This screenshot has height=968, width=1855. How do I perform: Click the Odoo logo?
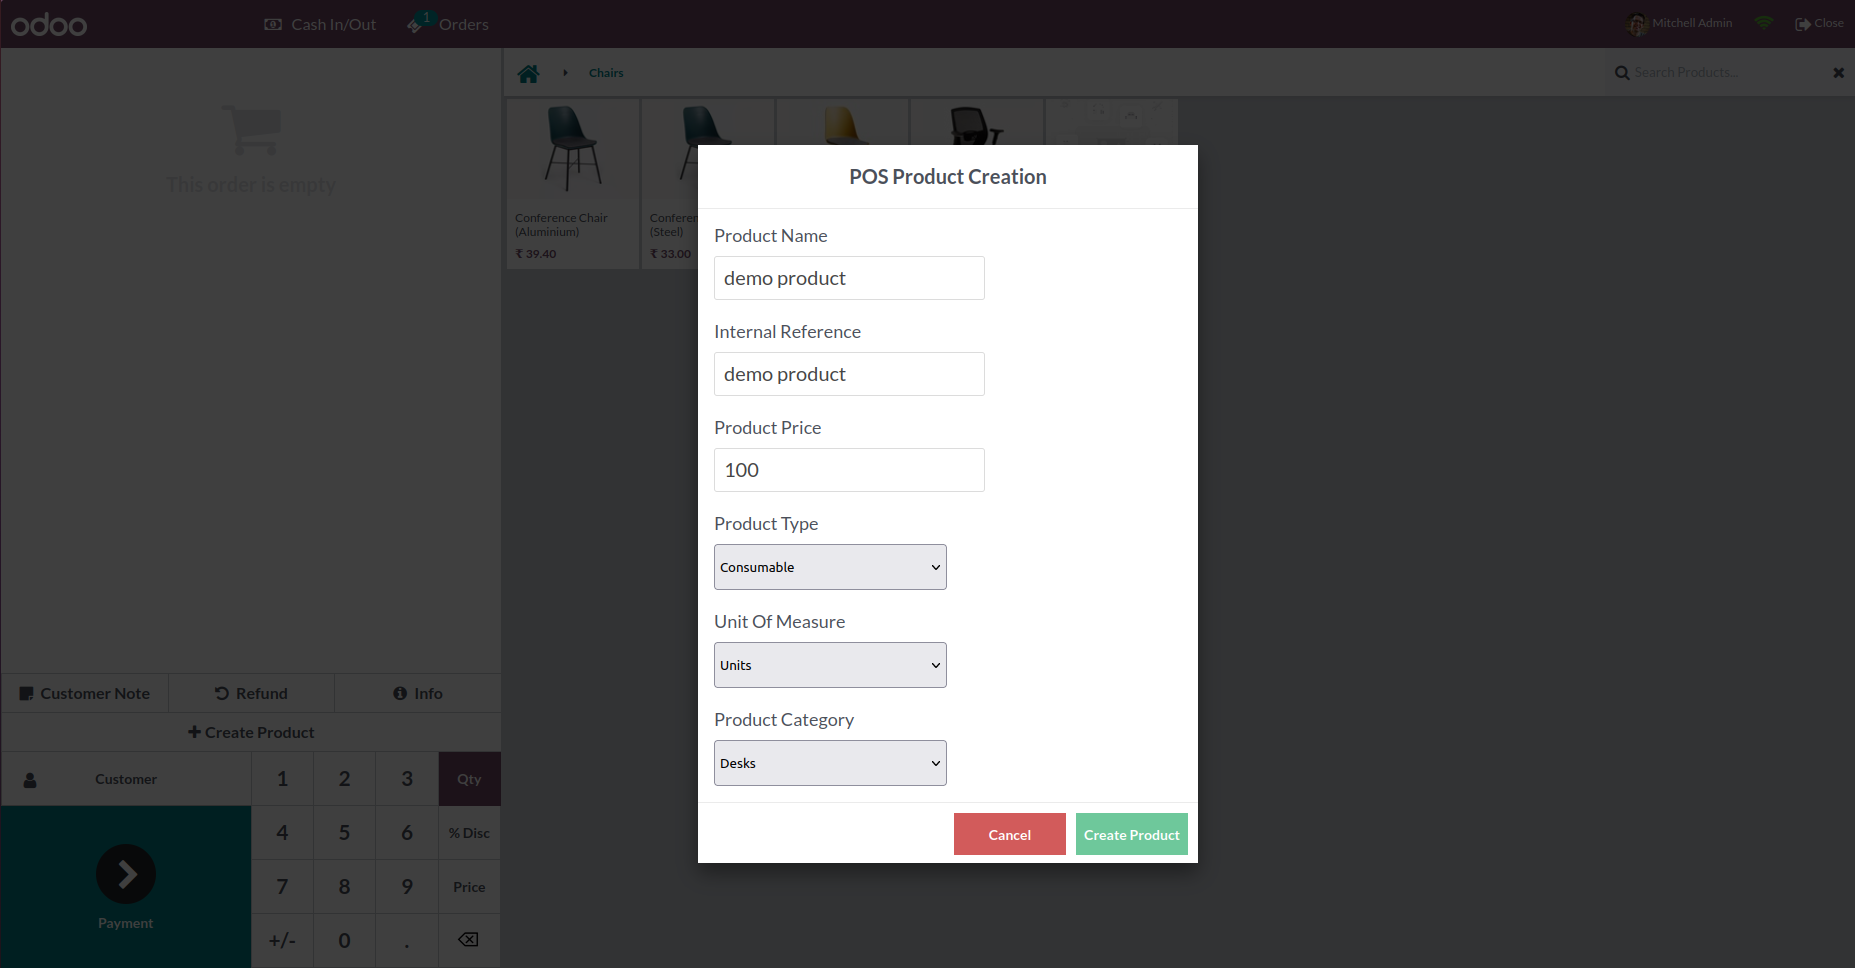coord(49,24)
